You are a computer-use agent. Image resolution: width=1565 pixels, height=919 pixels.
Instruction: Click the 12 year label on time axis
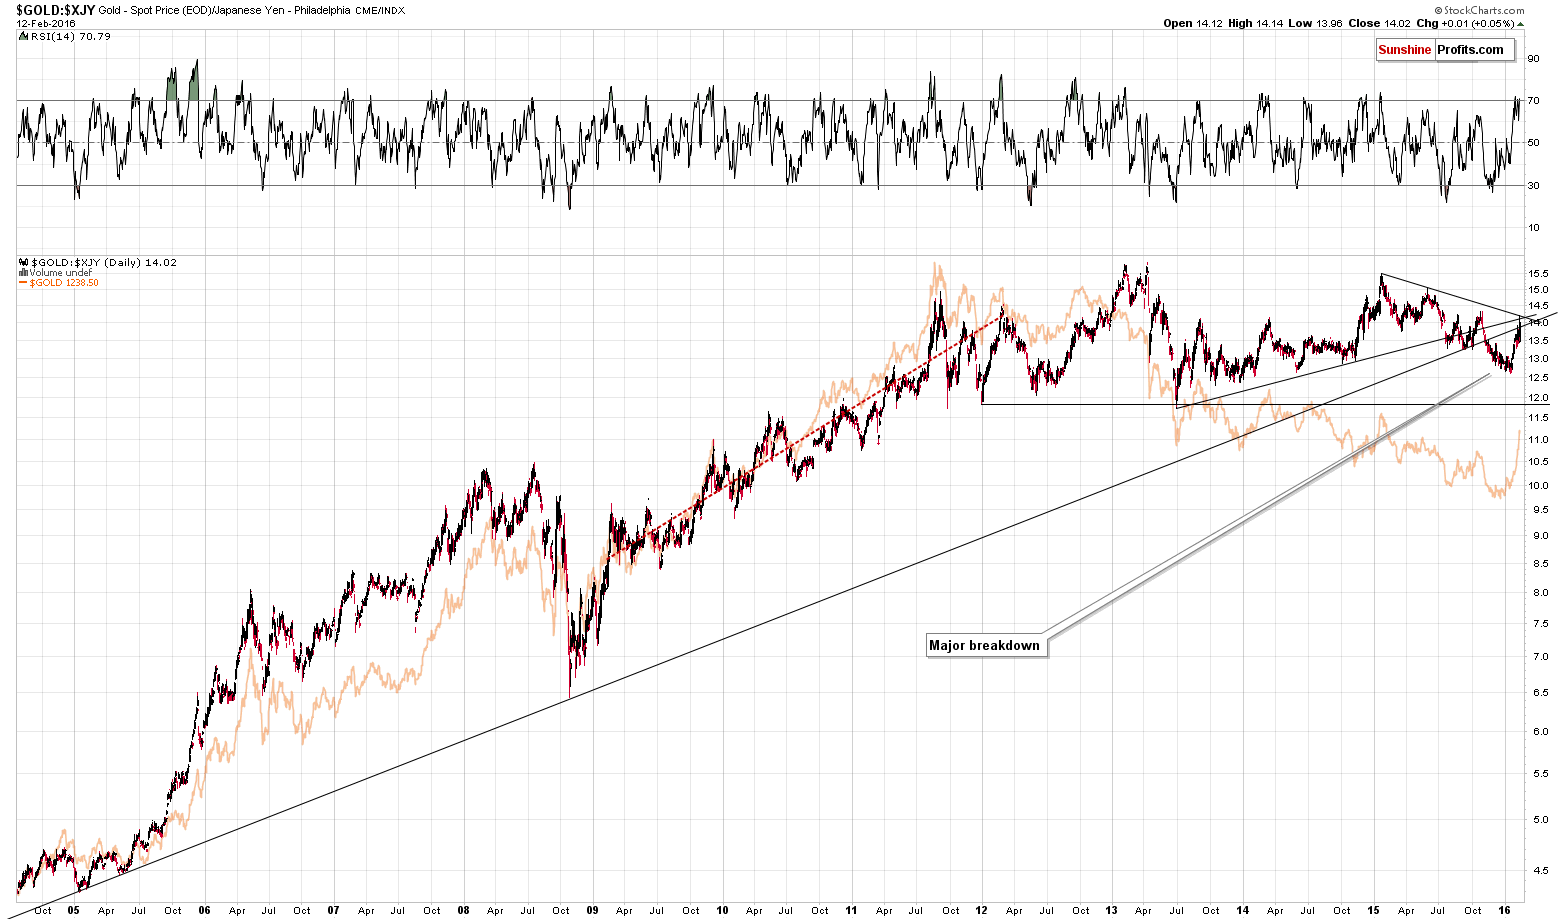point(982,911)
